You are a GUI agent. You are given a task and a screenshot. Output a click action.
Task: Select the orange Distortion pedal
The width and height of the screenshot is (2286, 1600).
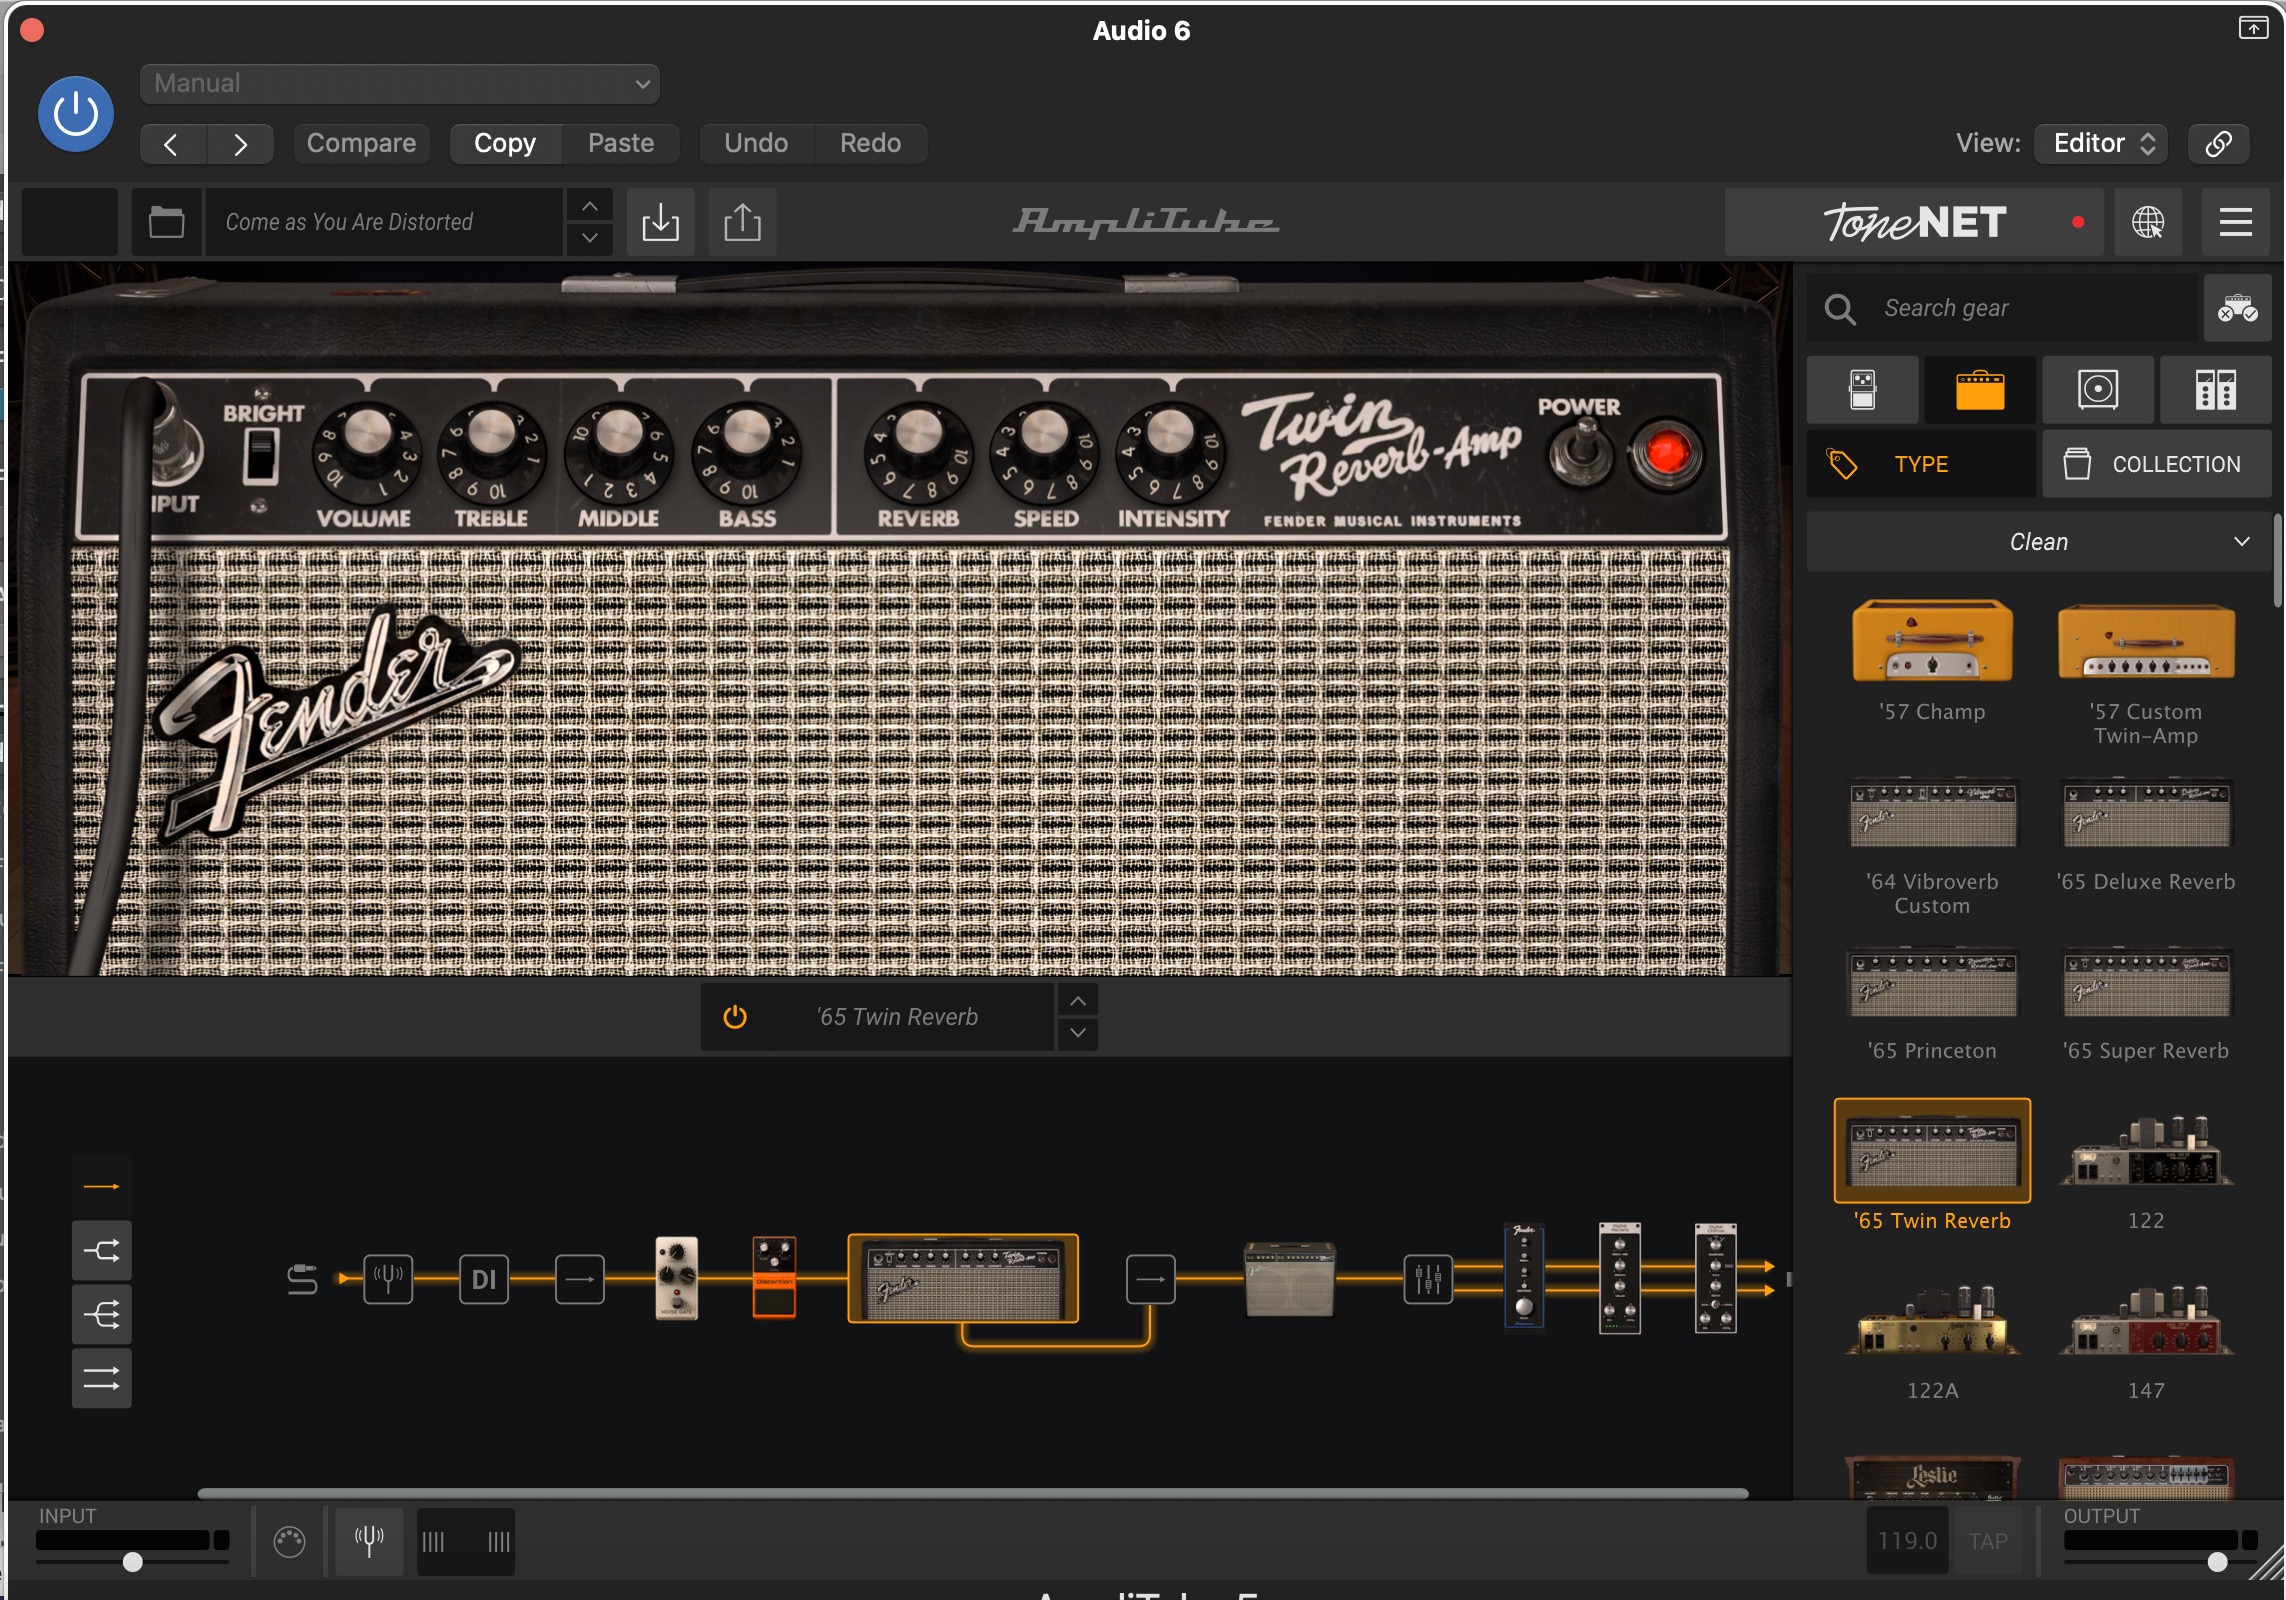click(774, 1279)
